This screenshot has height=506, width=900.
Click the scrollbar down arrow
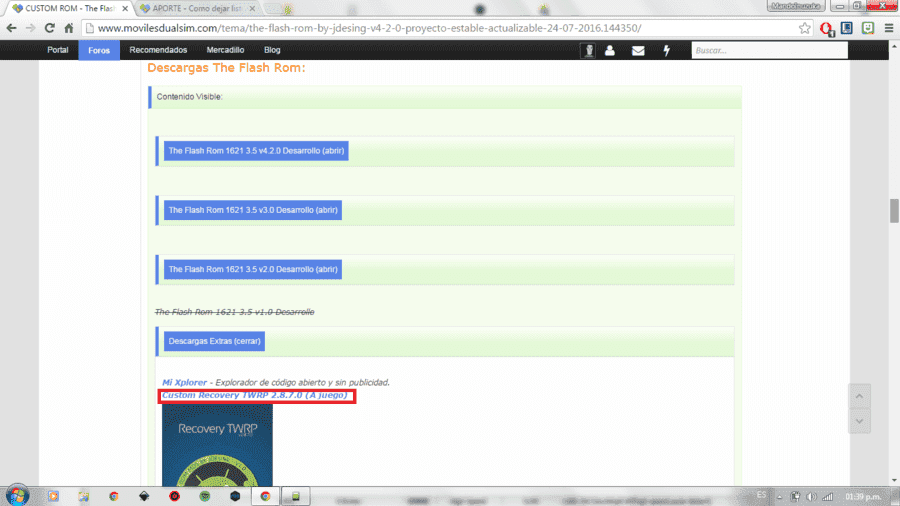click(x=894, y=481)
